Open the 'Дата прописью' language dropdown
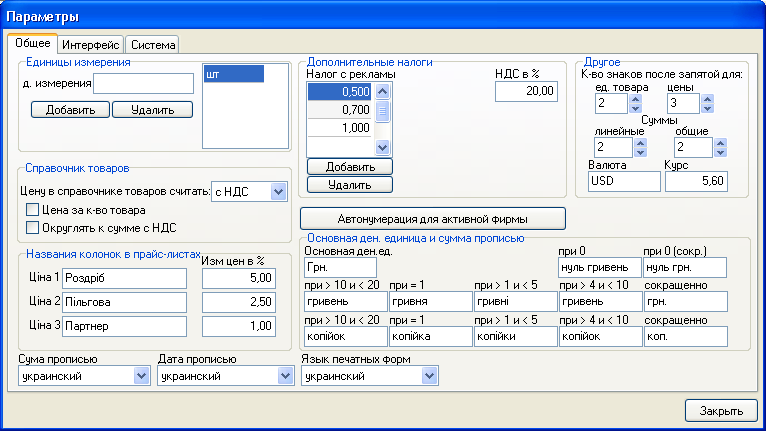The image size is (766, 431). (x=283, y=376)
